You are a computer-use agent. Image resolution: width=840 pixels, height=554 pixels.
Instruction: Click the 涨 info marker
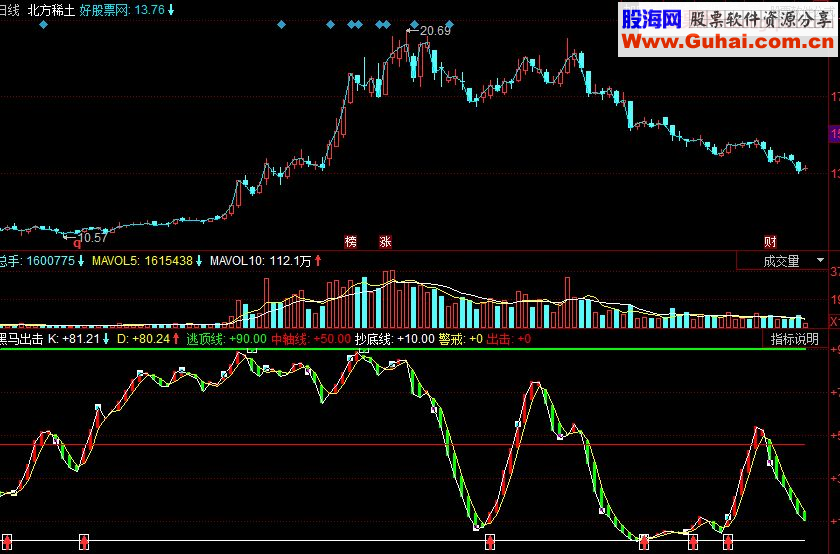tap(385, 242)
